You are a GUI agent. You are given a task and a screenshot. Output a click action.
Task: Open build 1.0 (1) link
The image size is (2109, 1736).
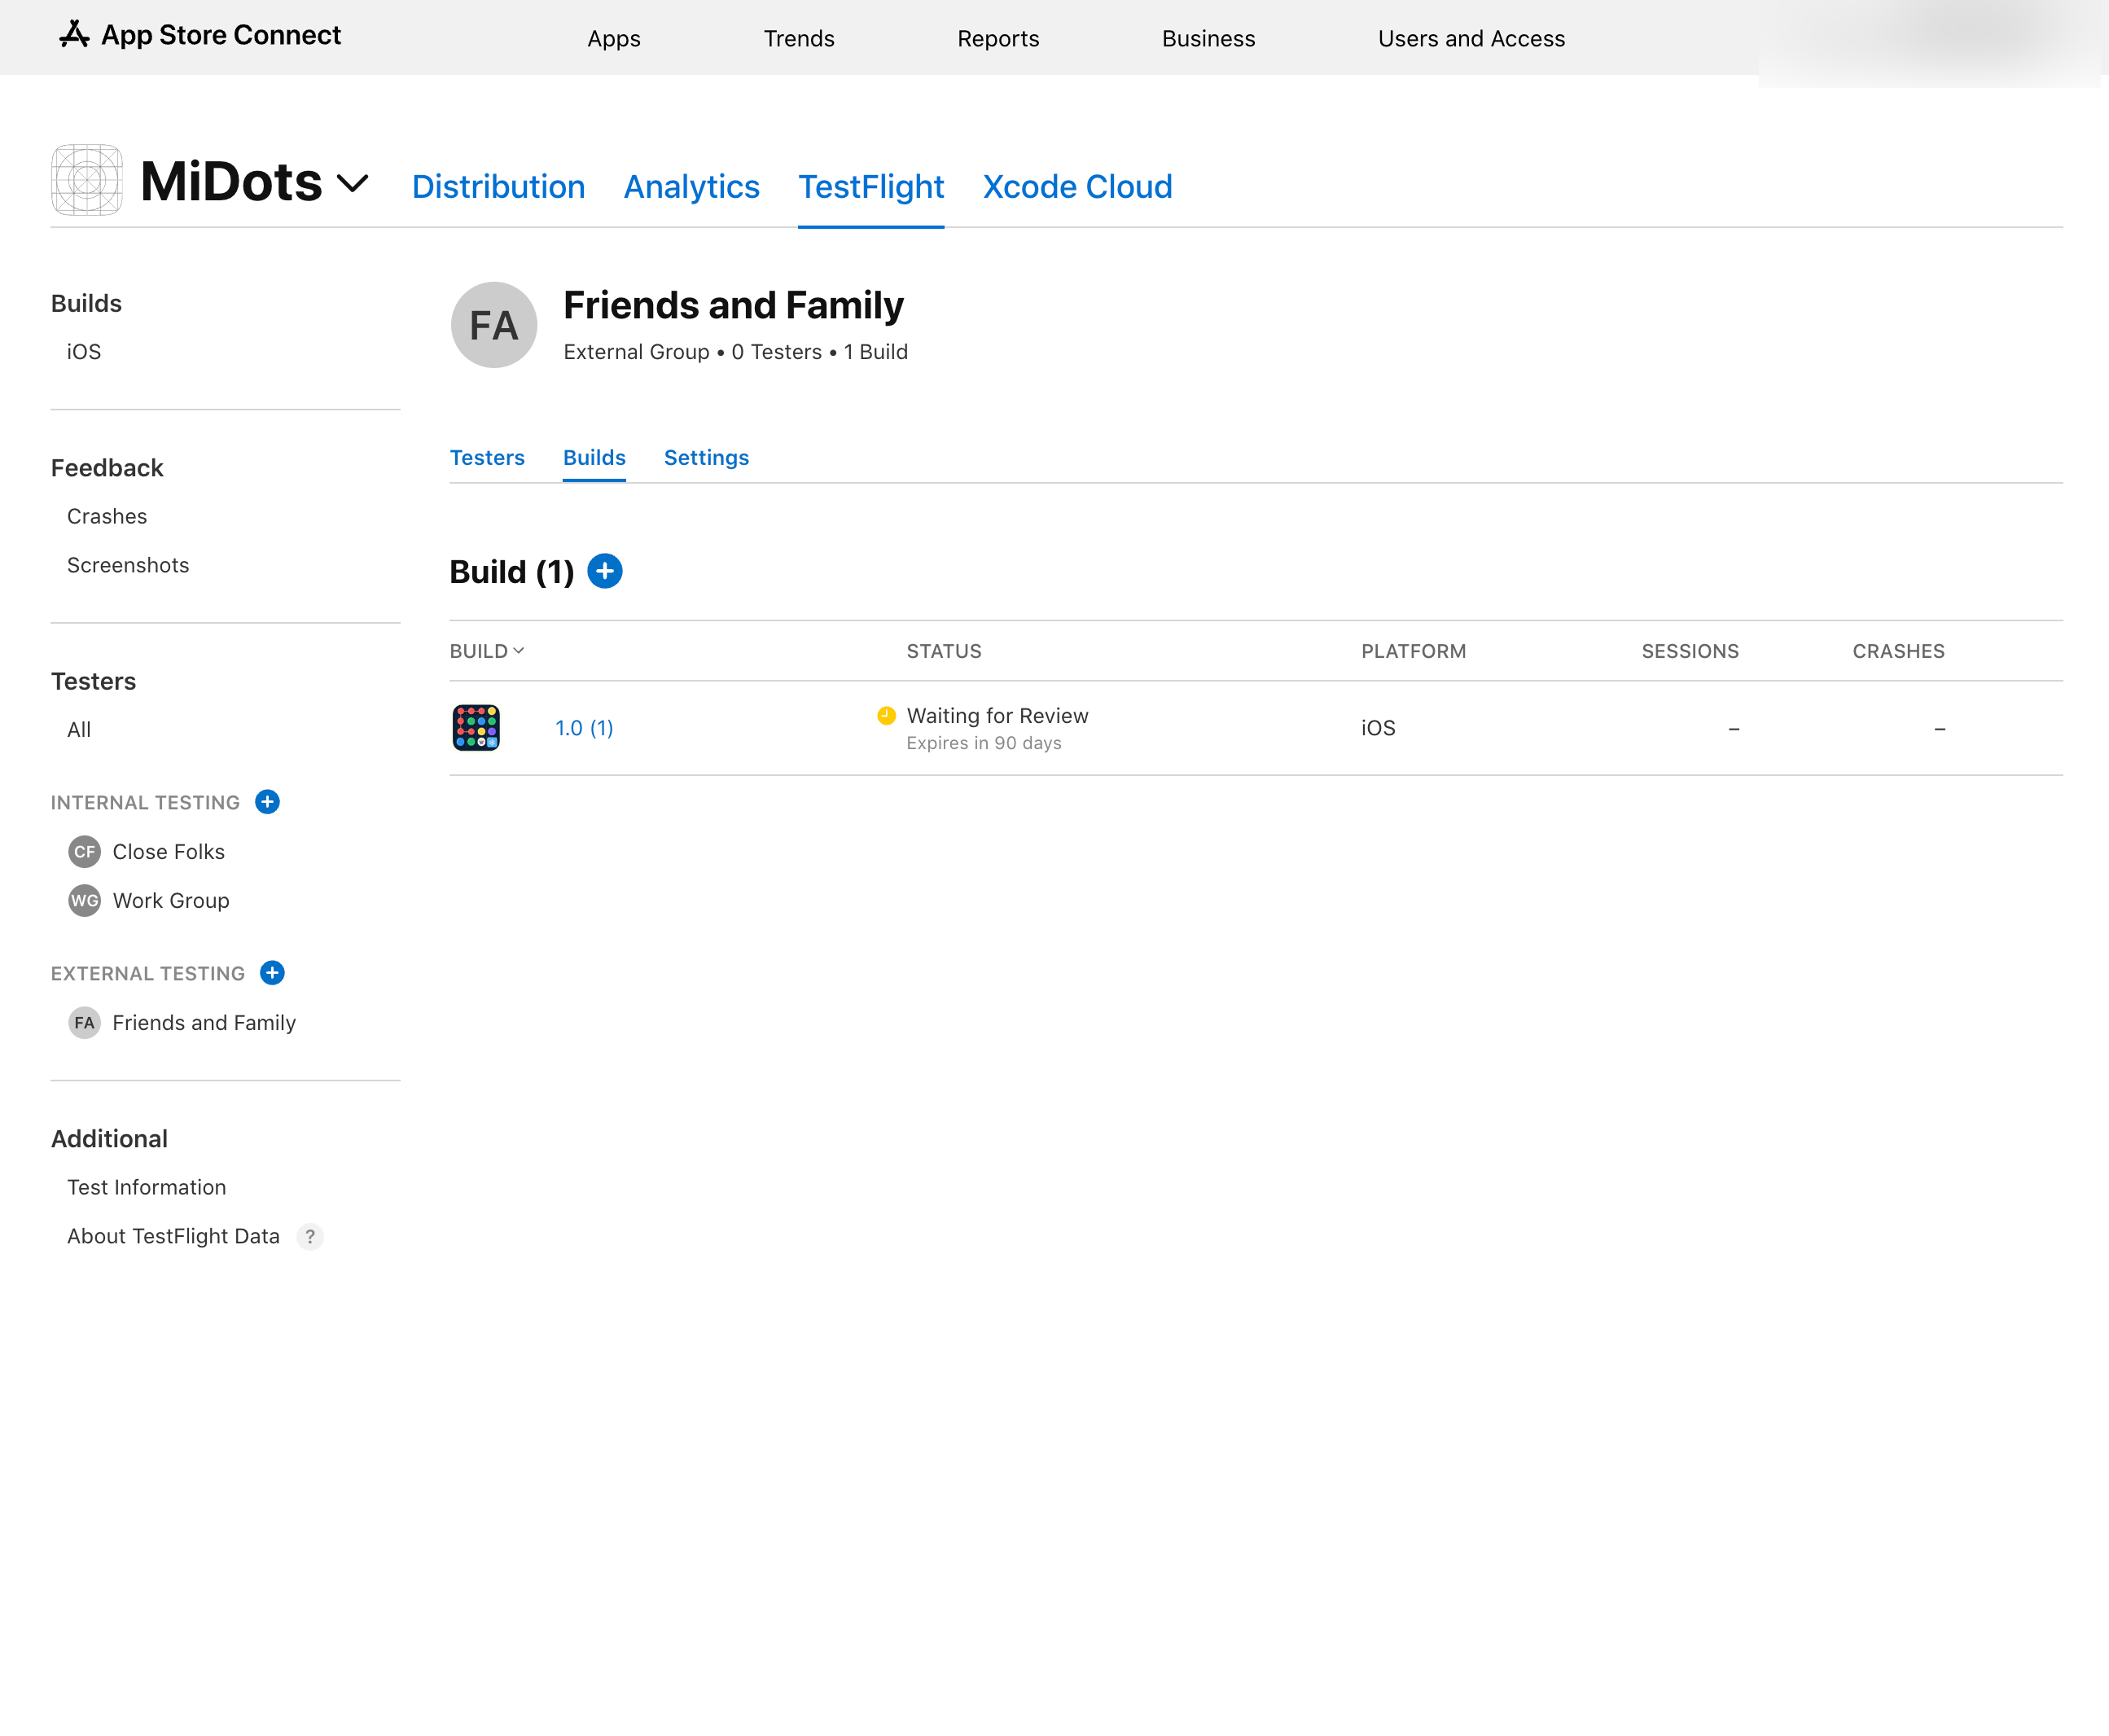(584, 728)
